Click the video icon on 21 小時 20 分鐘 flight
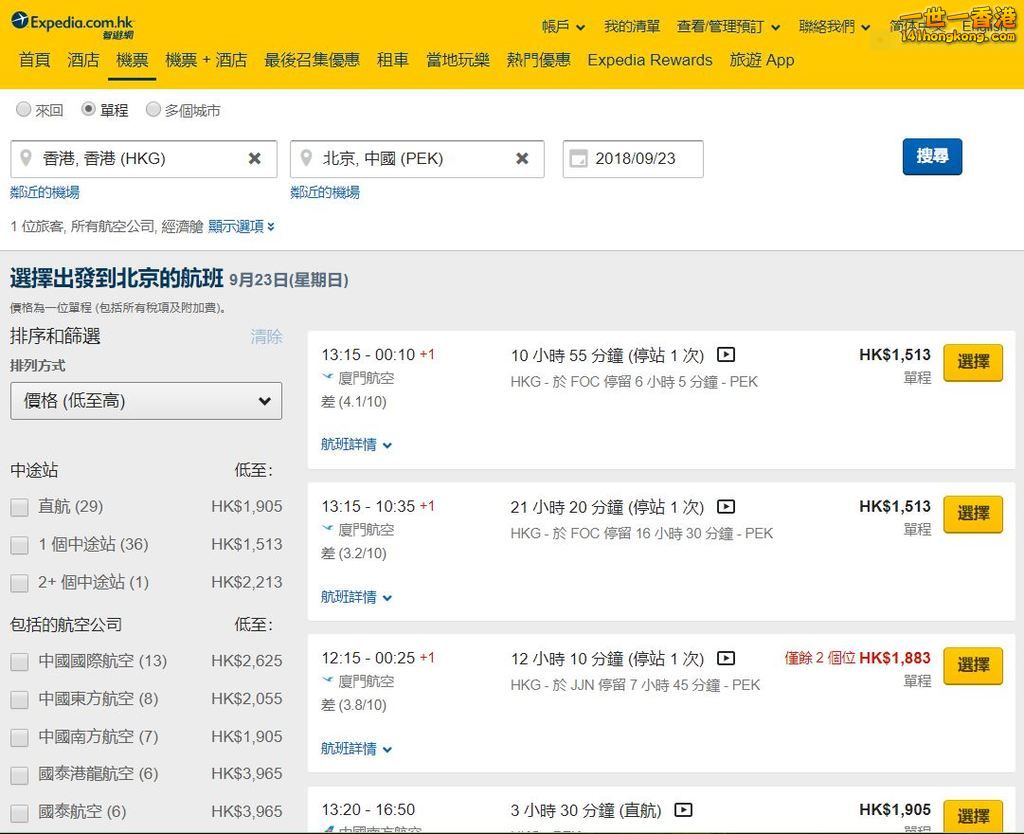 pos(726,506)
